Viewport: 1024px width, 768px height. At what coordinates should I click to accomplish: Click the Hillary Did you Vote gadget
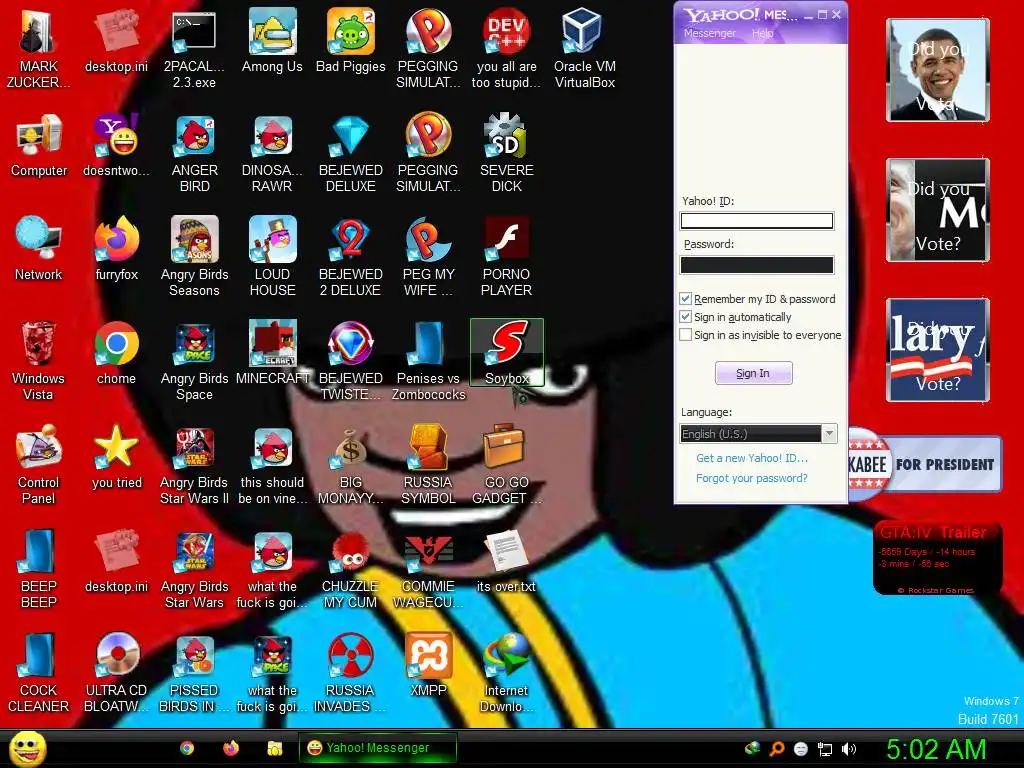click(x=938, y=350)
